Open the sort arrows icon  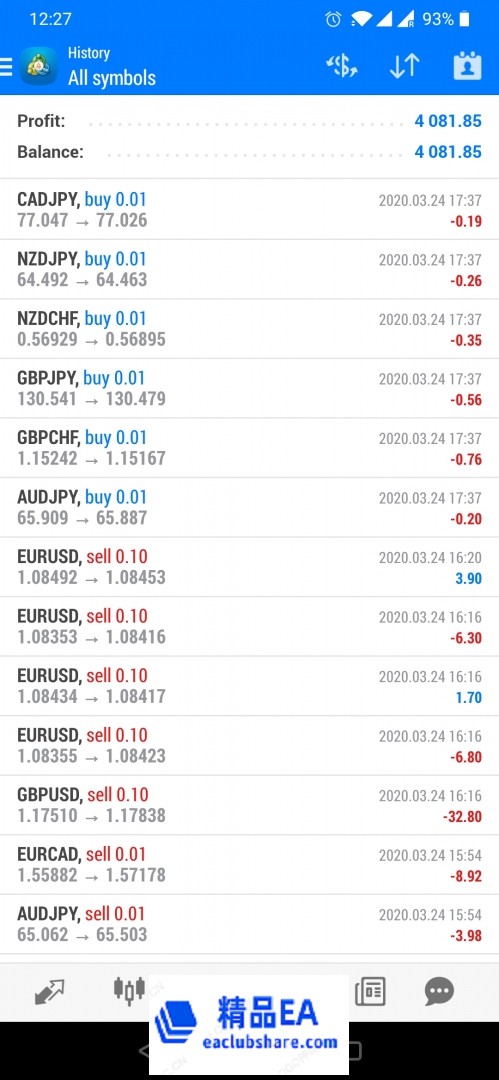(x=405, y=66)
